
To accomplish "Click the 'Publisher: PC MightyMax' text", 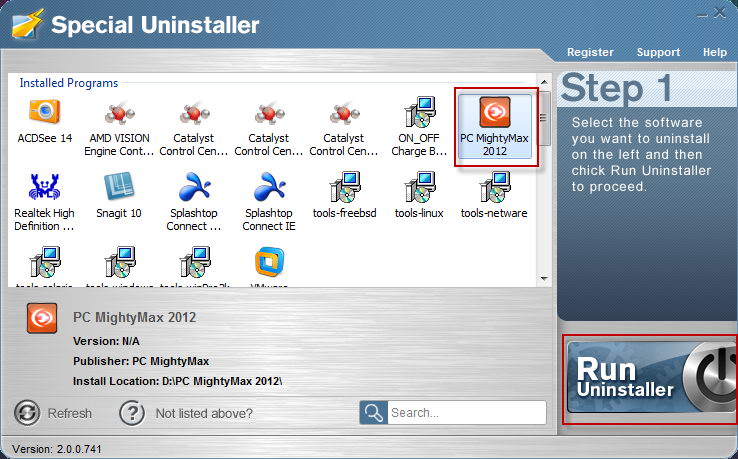I will 141,362.
